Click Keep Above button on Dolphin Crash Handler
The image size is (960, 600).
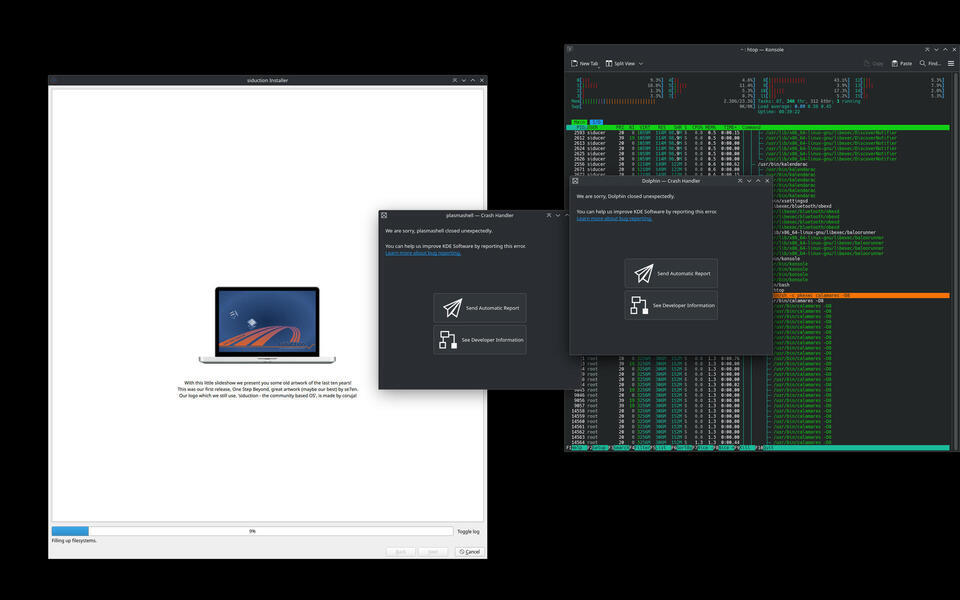(740, 181)
